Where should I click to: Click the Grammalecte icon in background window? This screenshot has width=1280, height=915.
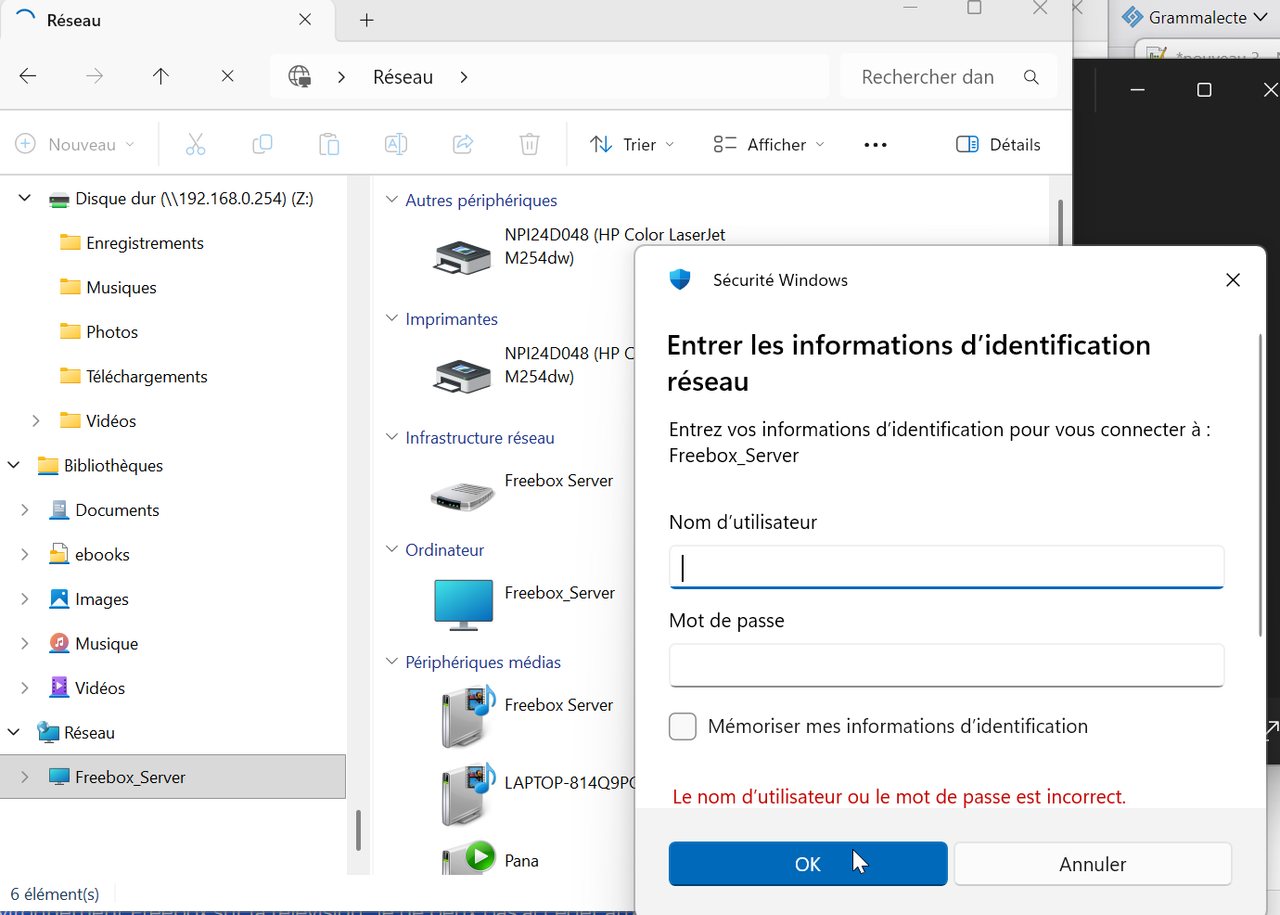point(1132,17)
